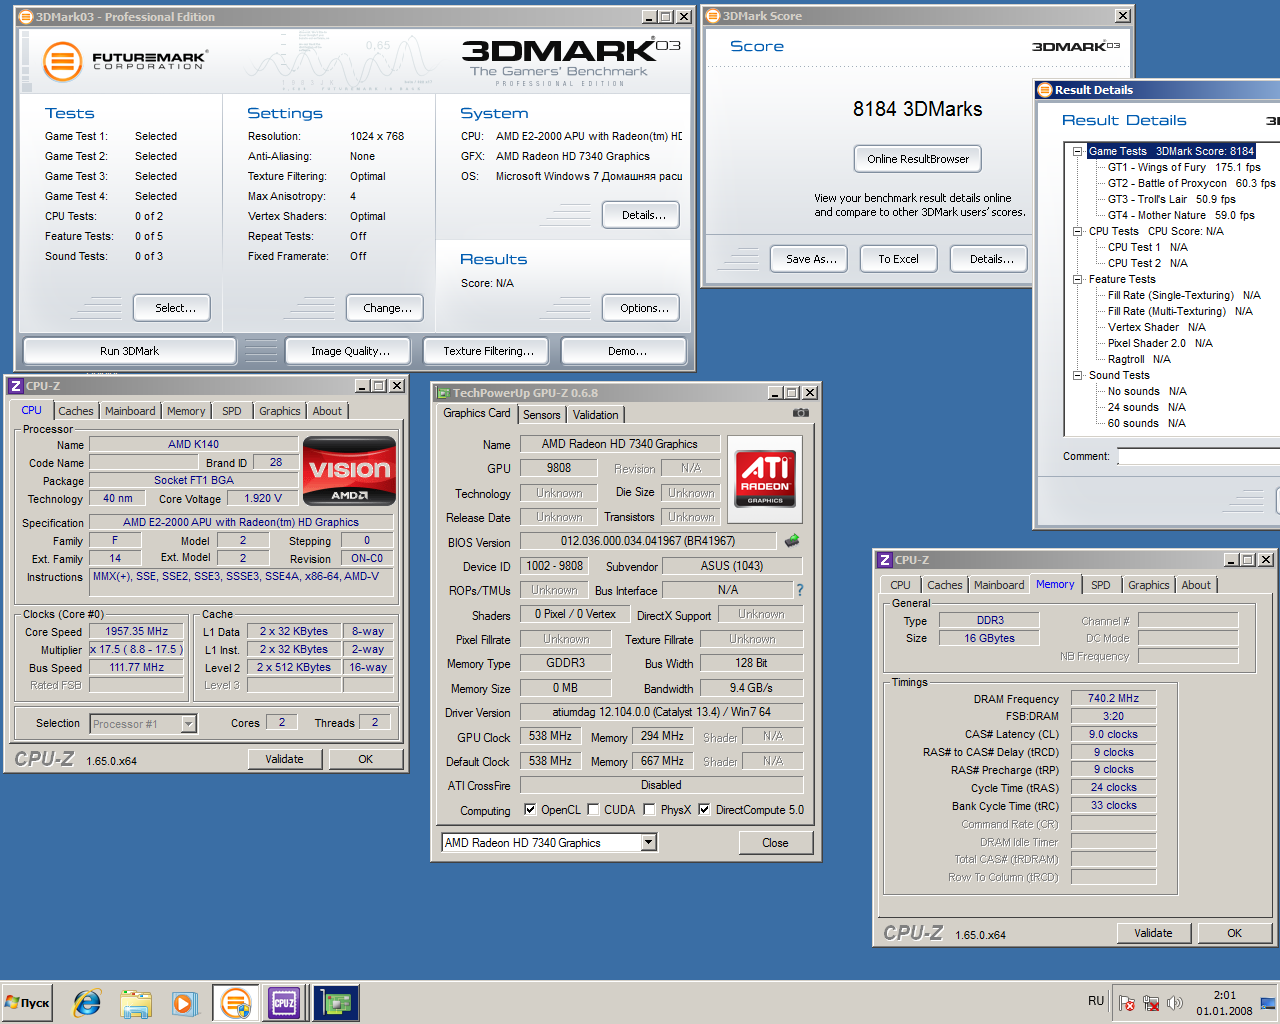
Task: Switch to the Validation tab in GPU-Z
Action: pyautogui.click(x=596, y=415)
